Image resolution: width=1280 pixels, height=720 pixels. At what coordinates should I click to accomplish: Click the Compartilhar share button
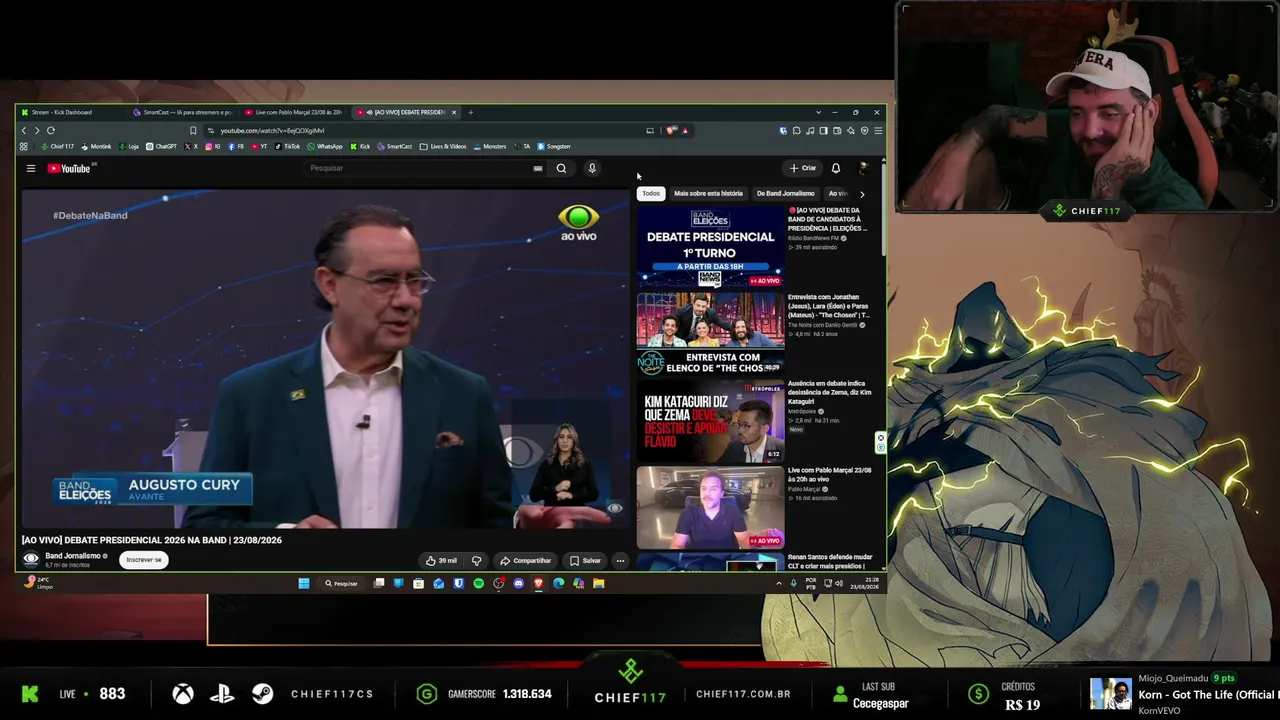click(525, 561)
